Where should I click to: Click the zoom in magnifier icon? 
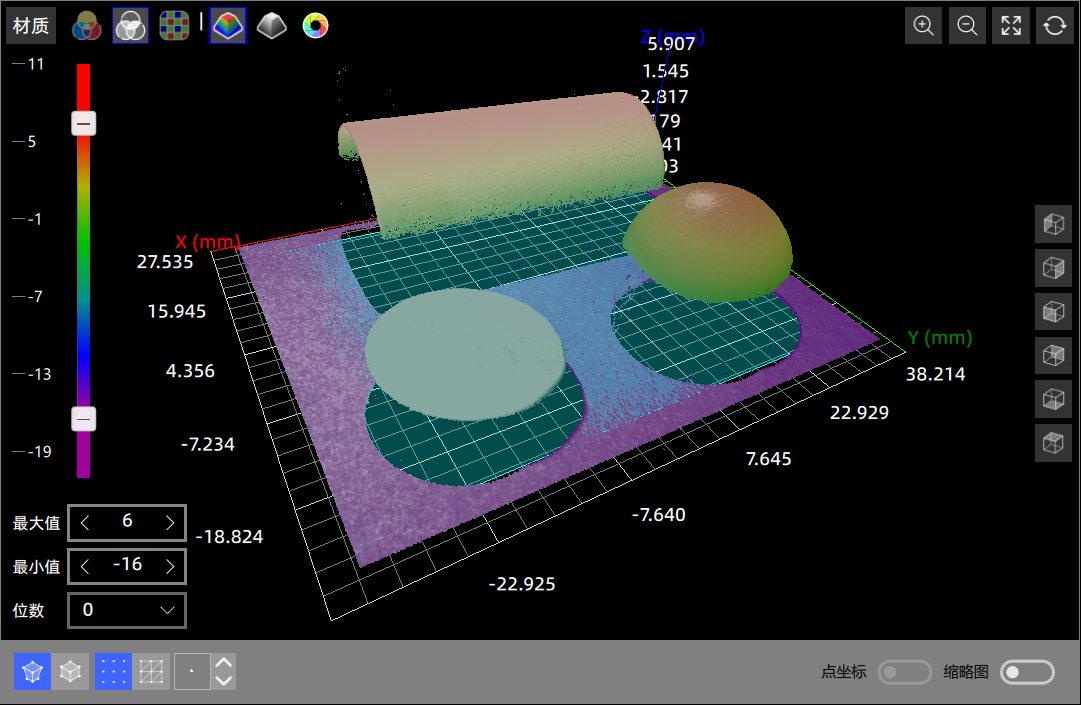pos(924,26)
